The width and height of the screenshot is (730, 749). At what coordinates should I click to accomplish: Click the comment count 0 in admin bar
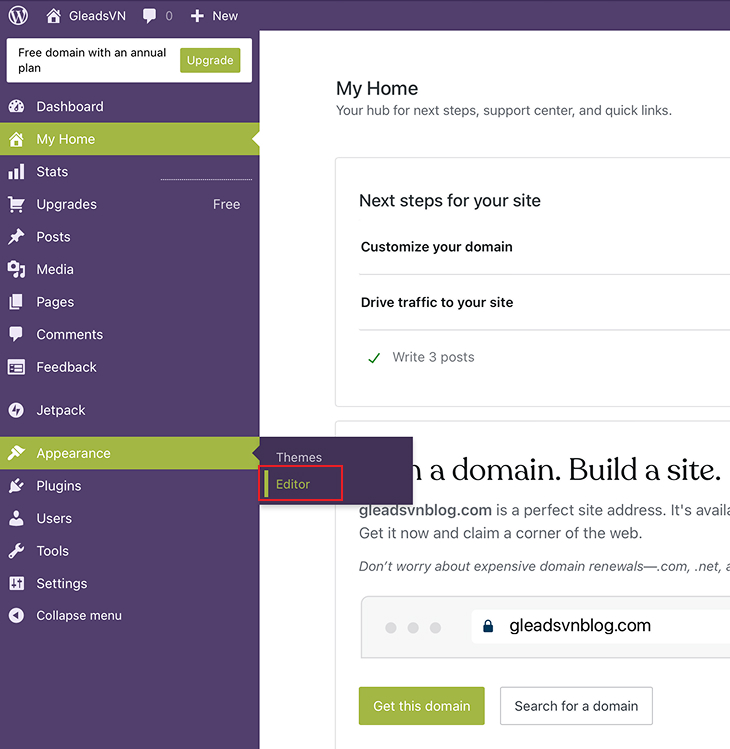point(169,16)
